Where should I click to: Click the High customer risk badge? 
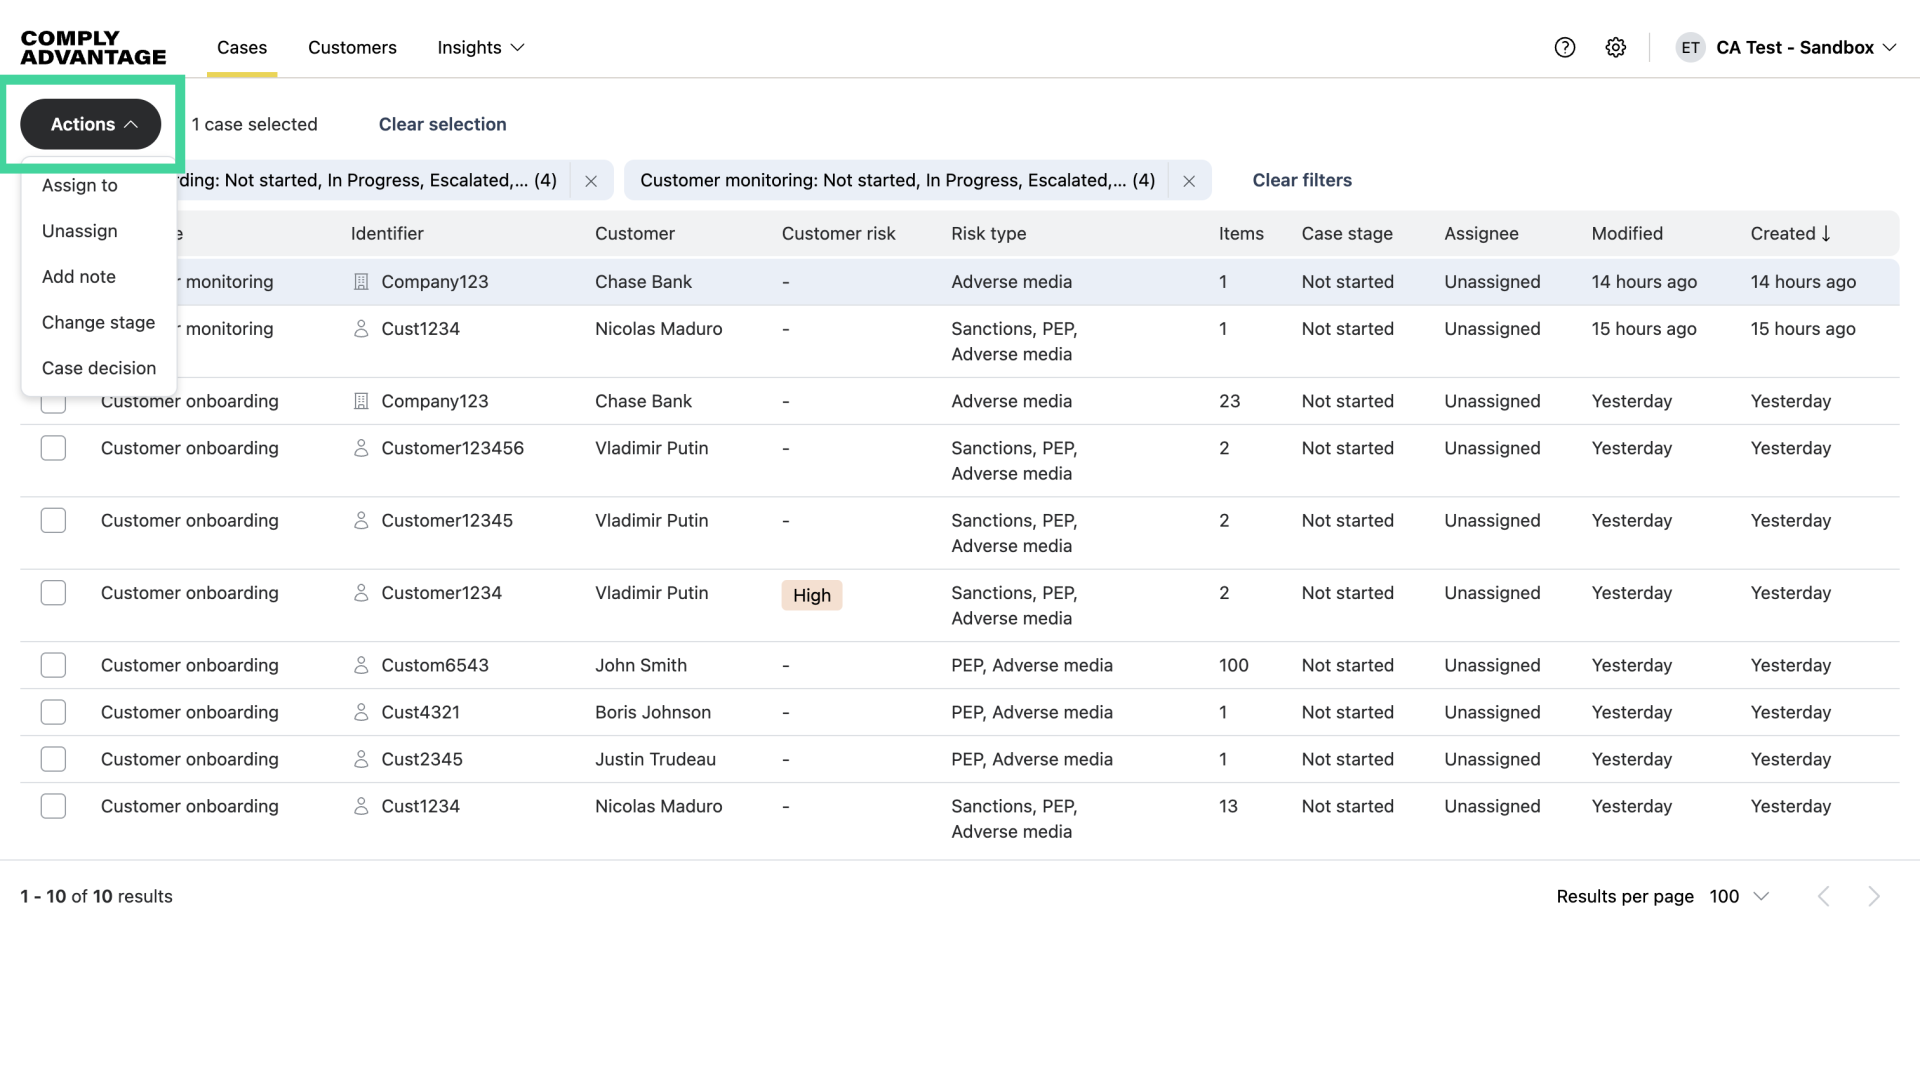coord(811,595)
